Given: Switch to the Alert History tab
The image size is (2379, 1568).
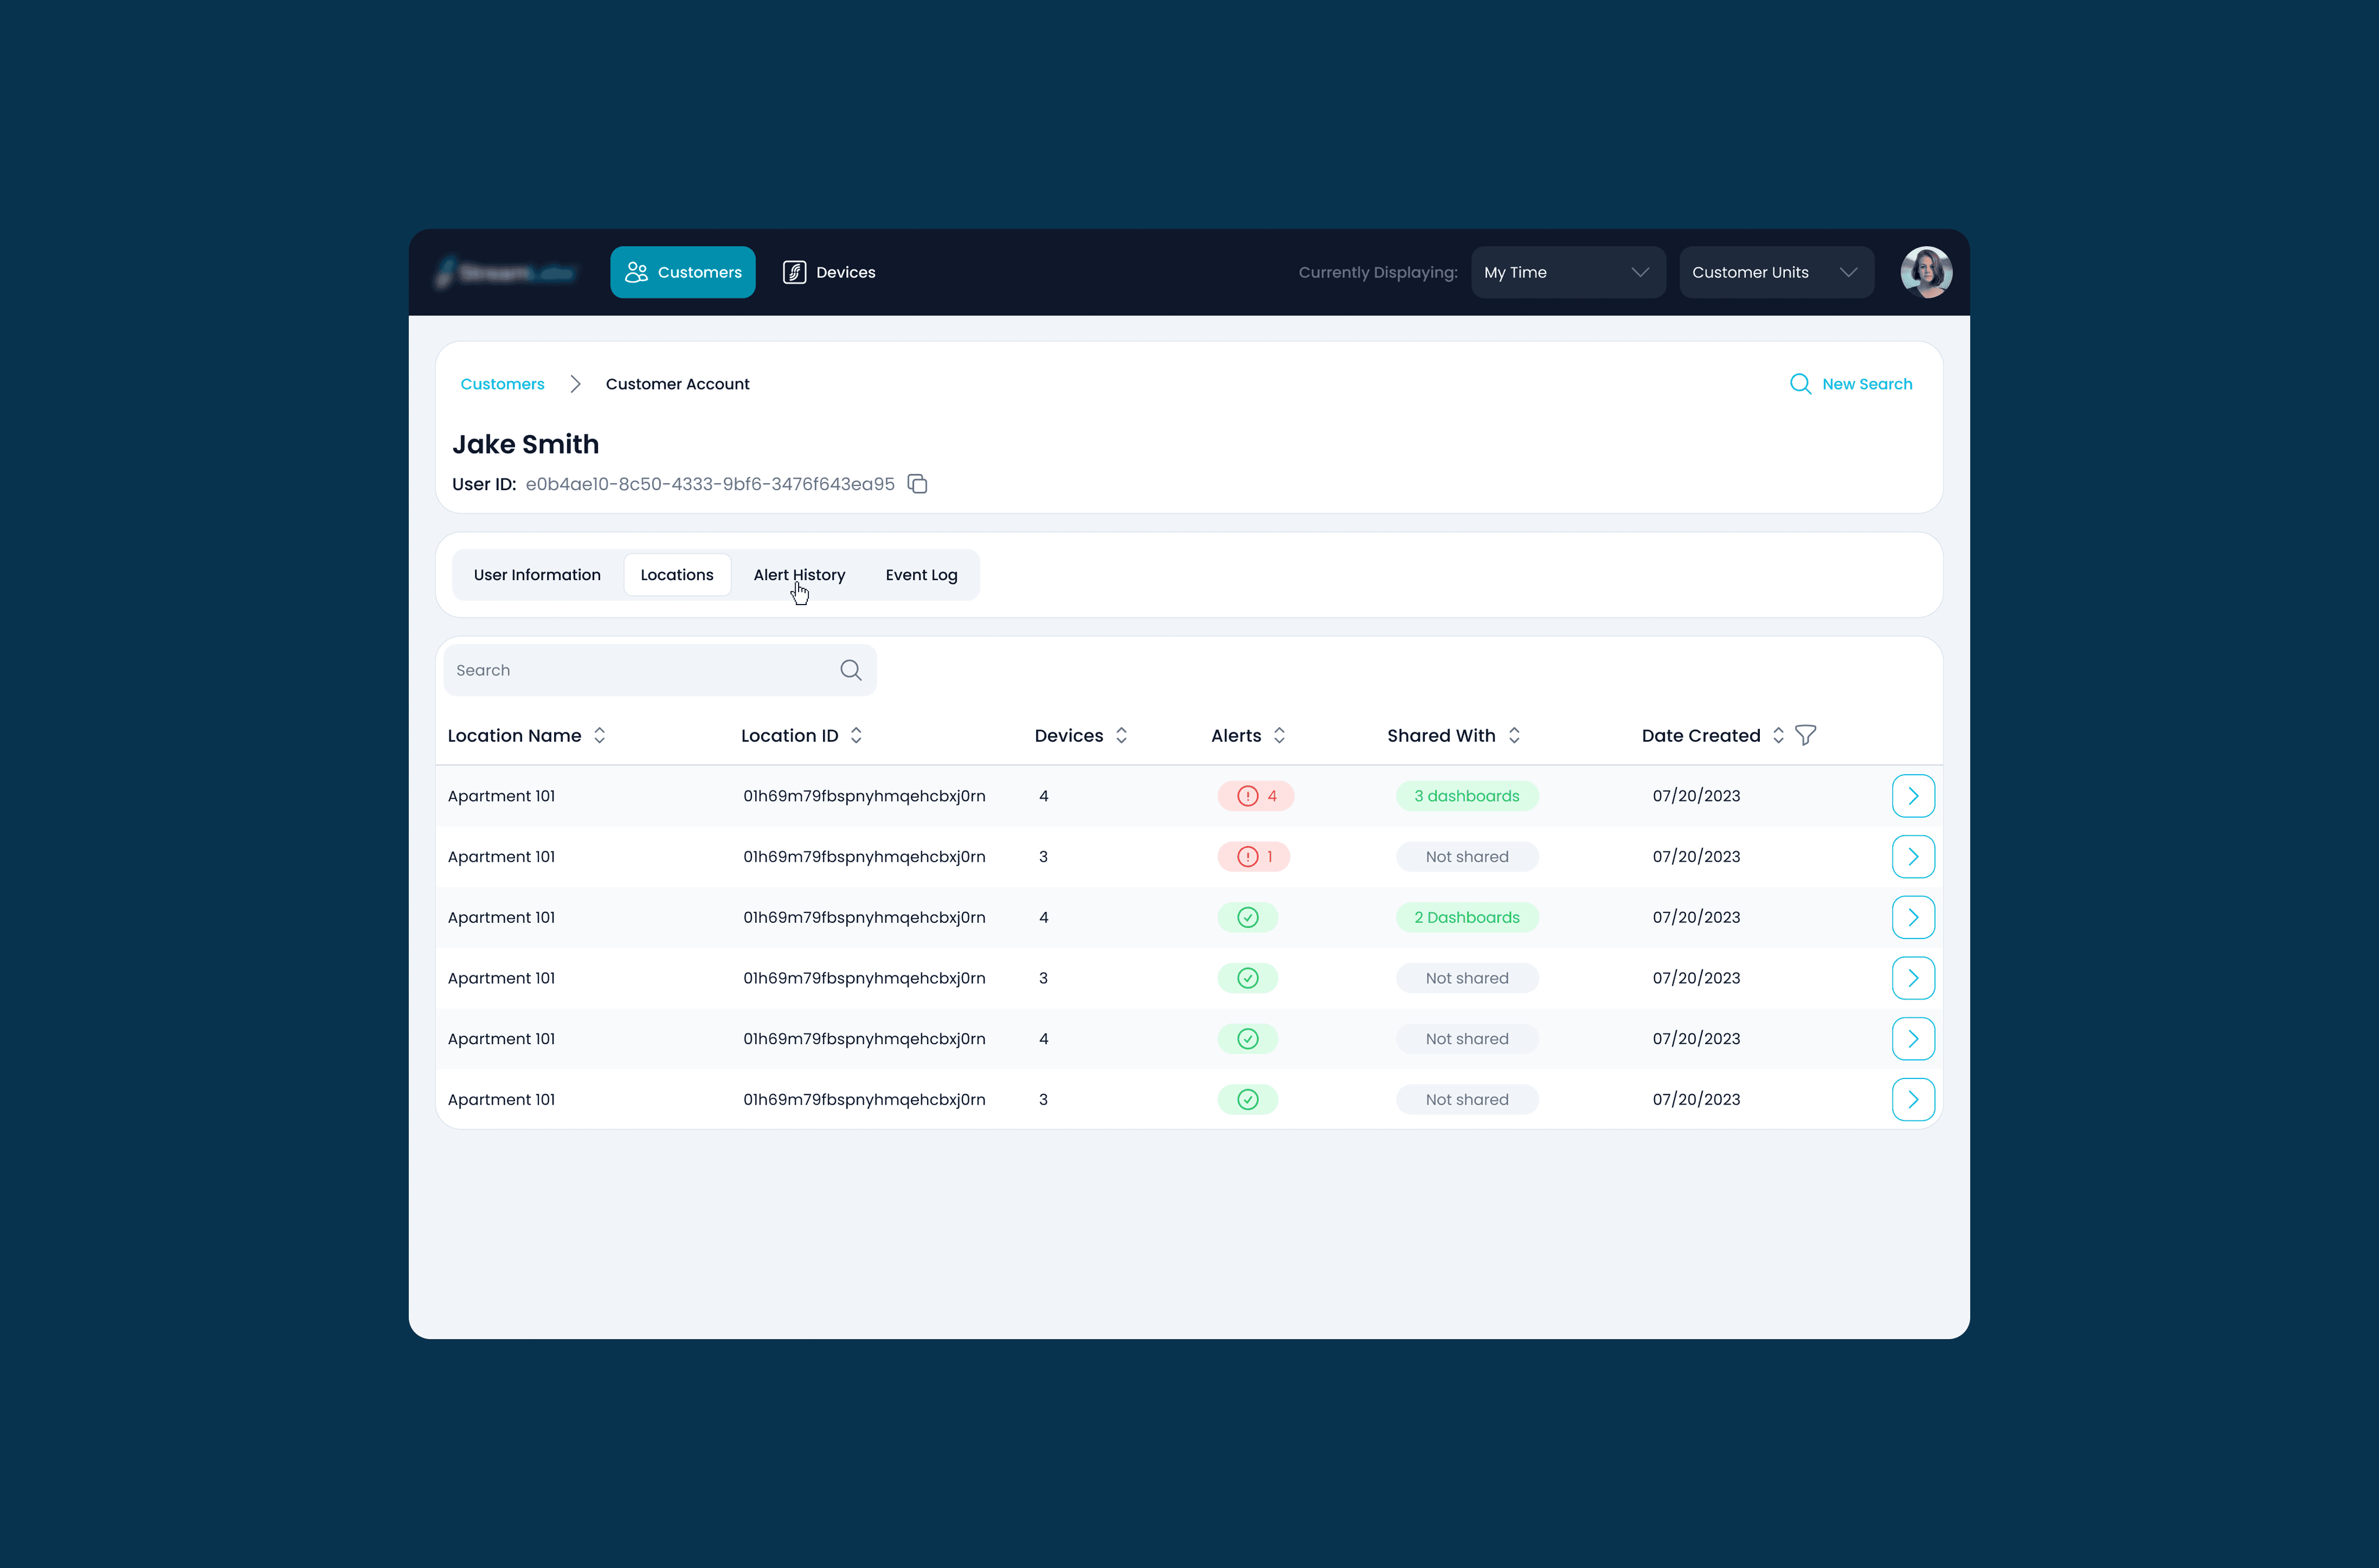Looking at the screenshot, I should (799, 575).
